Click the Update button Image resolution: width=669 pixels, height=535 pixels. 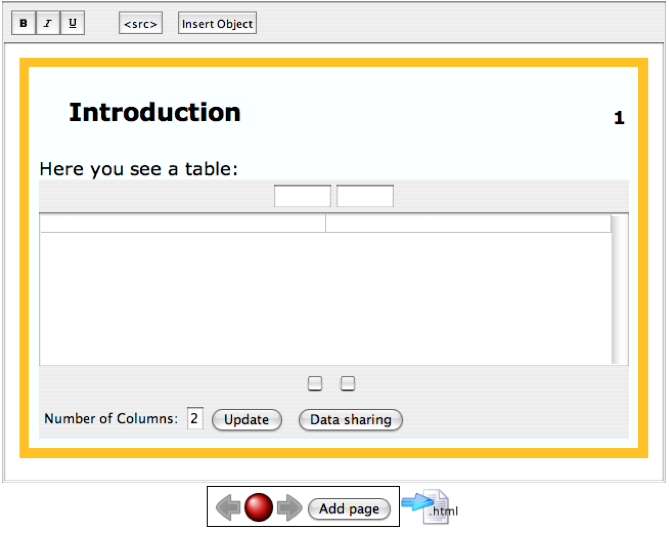[247, 420]
